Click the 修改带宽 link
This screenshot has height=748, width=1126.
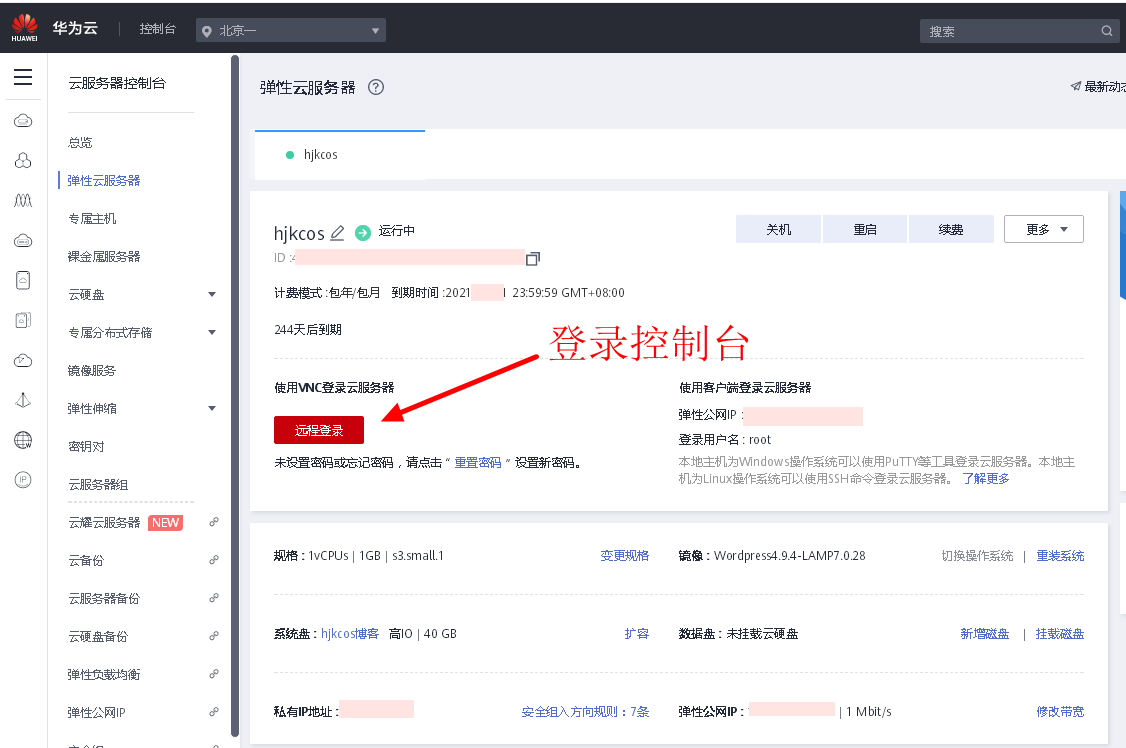[1060, 711]
